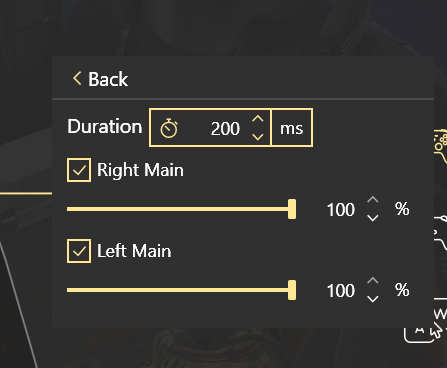The height and width of the screenshot is (368, 447).
Task: Uncheck the Left Main checkbox
Action: coord(79,251)
